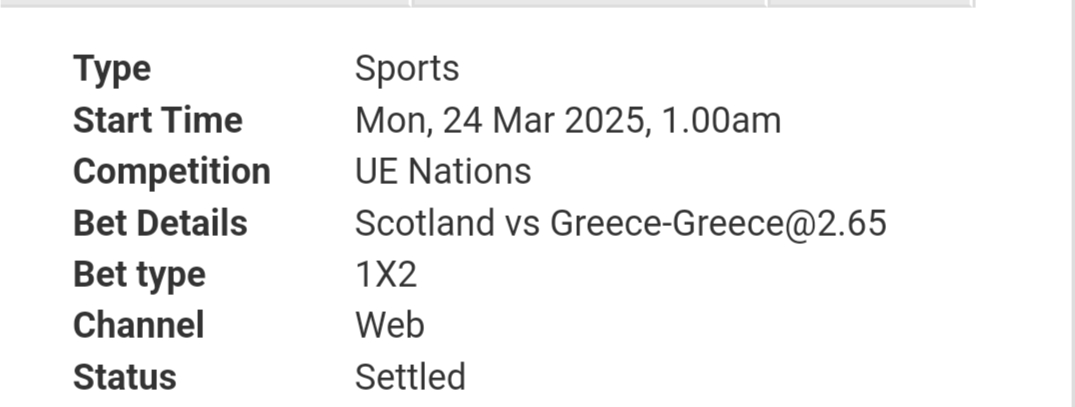Click the last gray header cell at top
This screenshot has width=1075, height=407.
tap(870, 3)
